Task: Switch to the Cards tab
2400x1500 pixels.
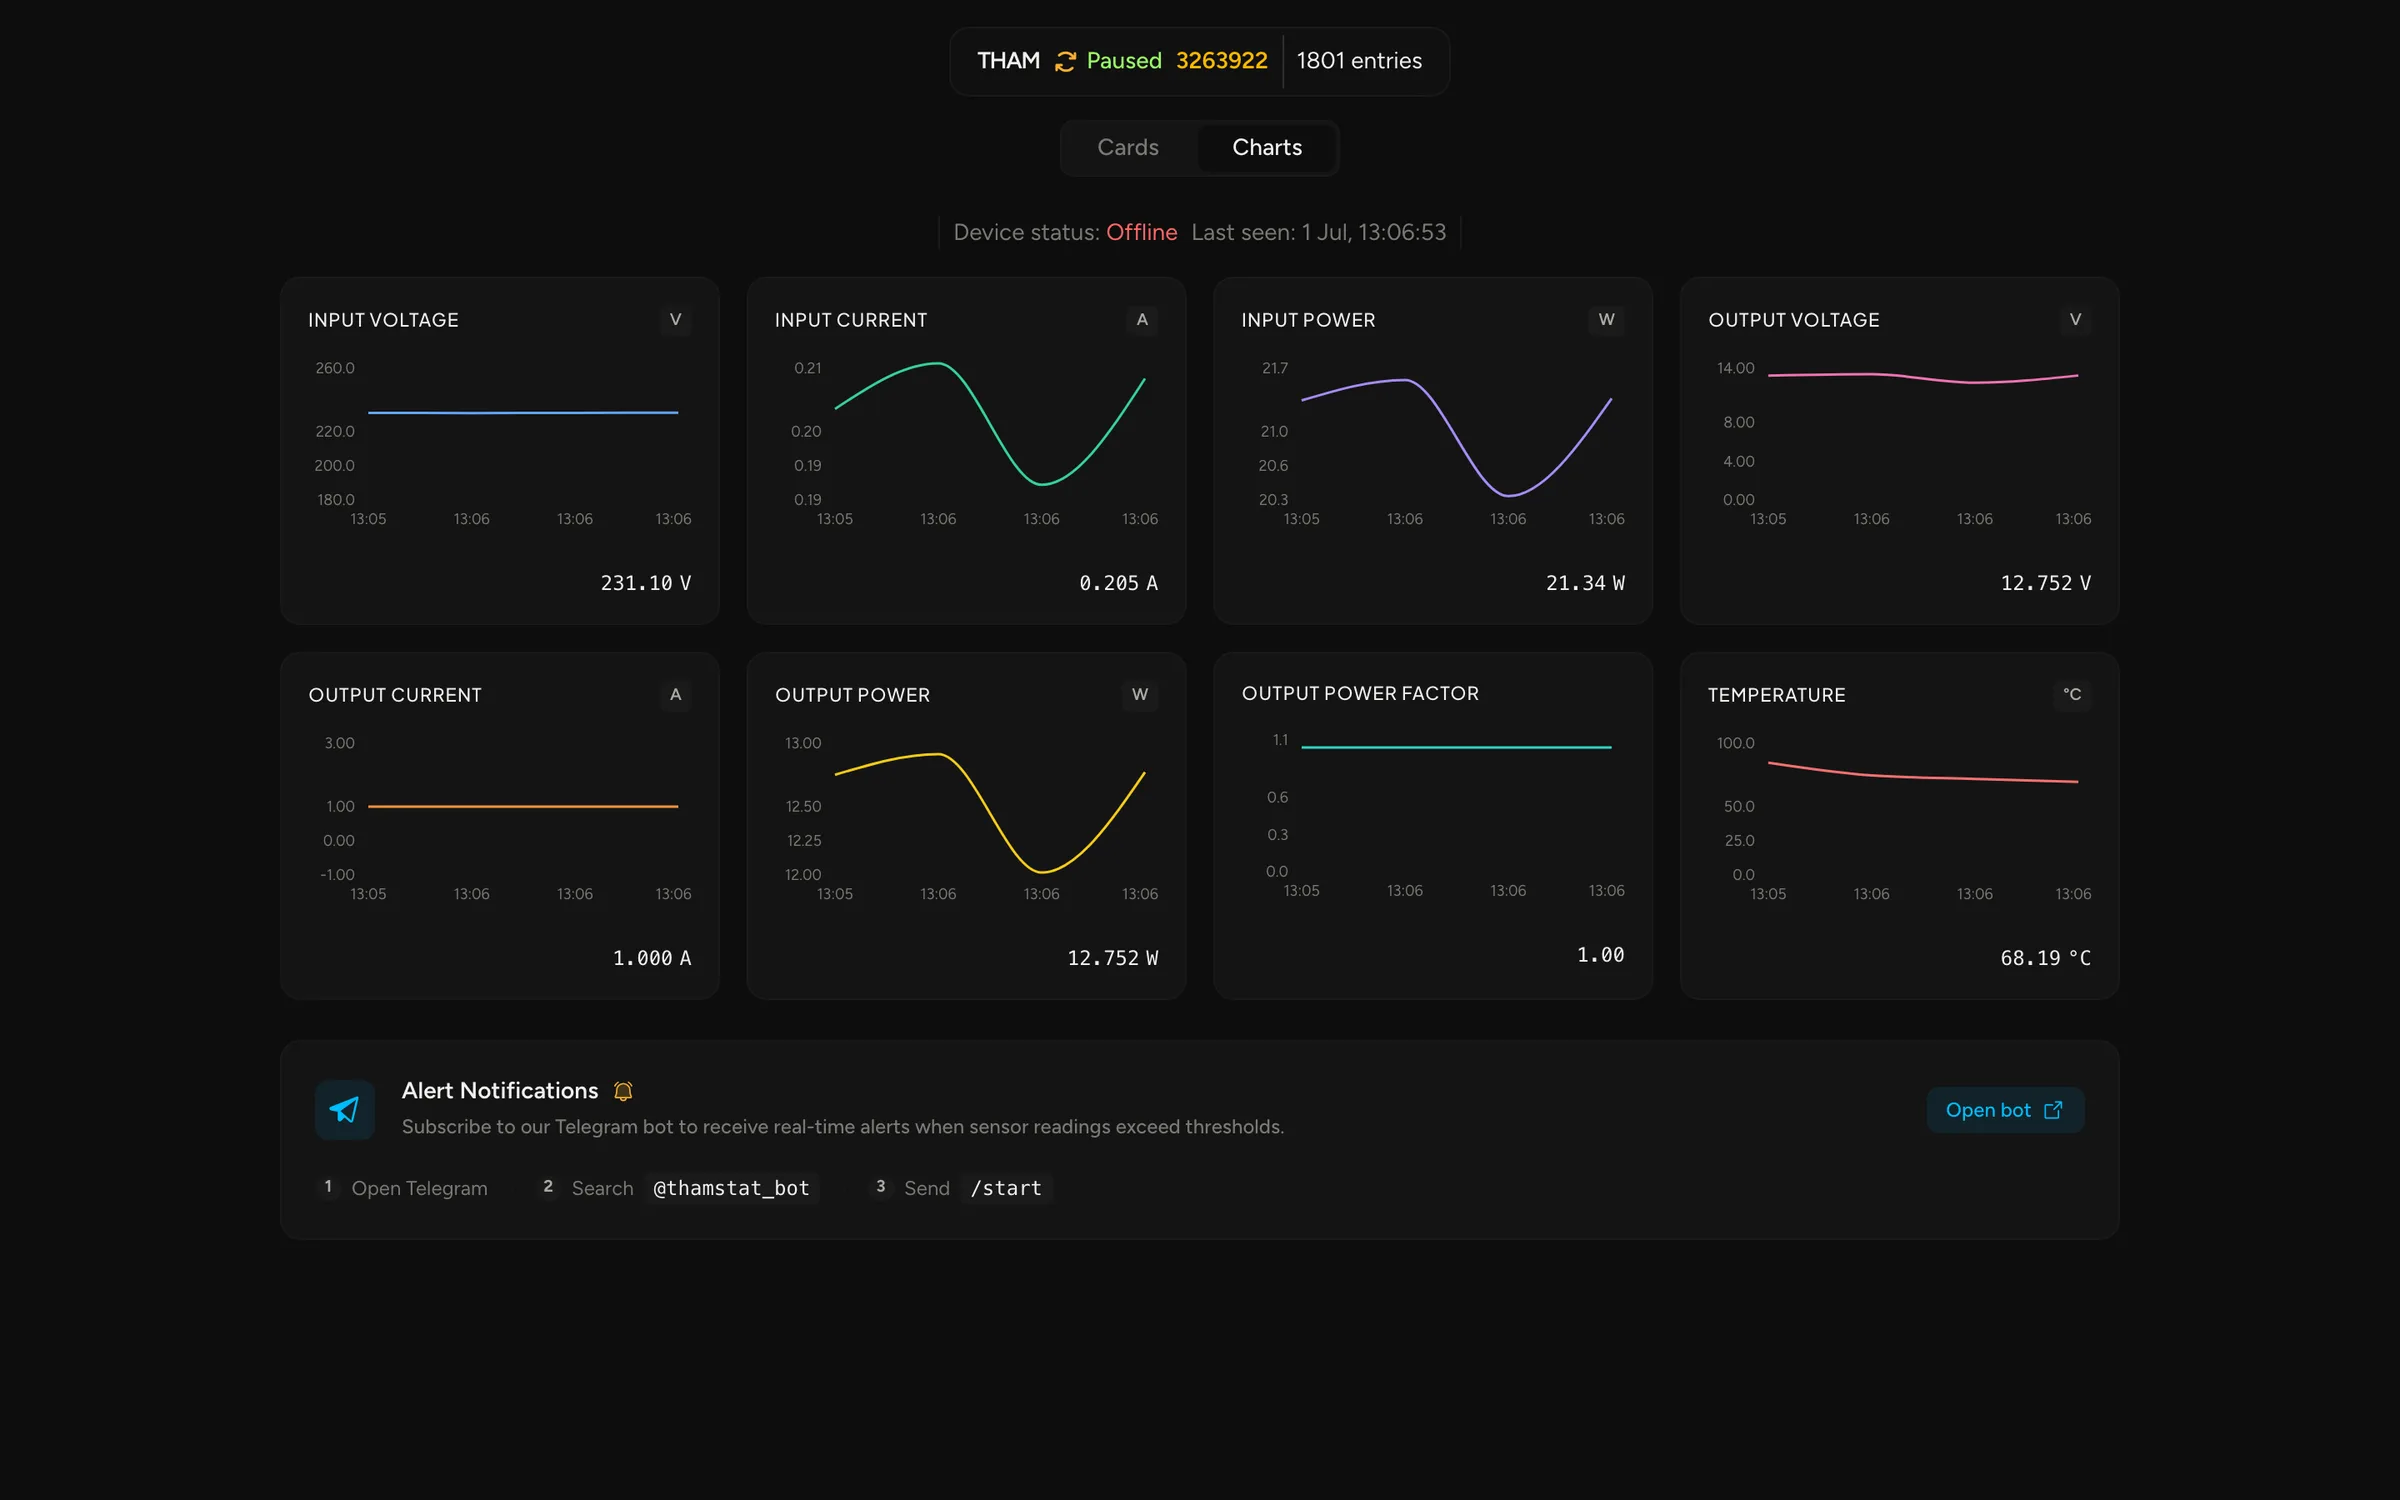Action: click(1128, 148)
